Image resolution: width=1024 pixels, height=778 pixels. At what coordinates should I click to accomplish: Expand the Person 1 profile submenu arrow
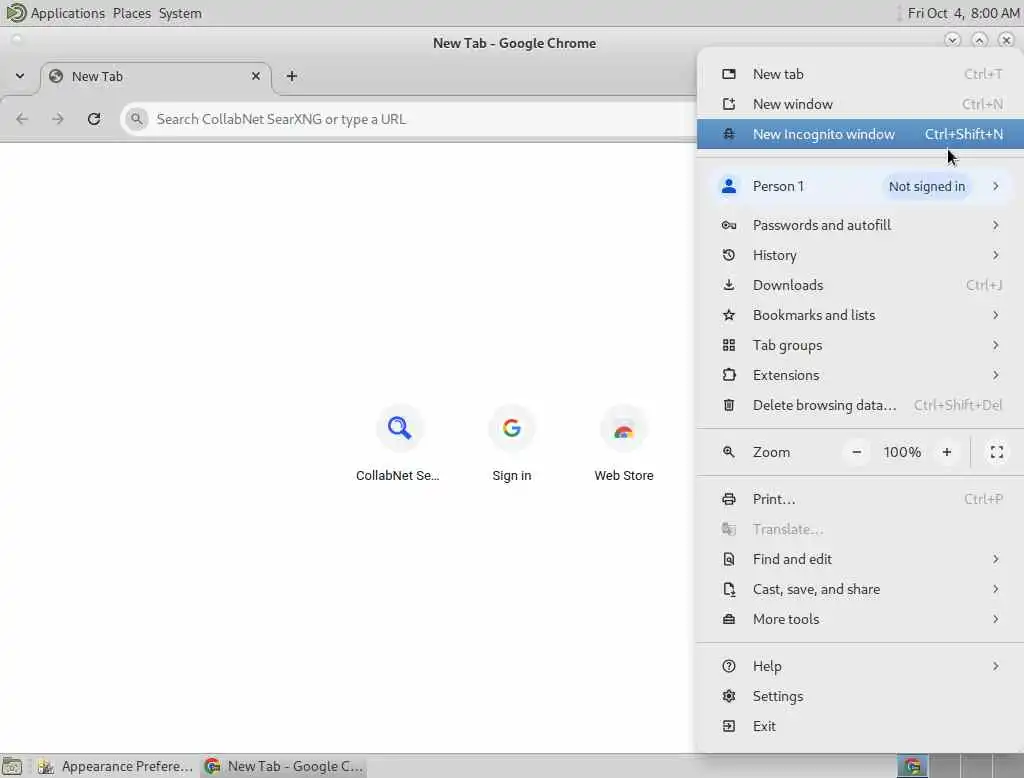click(995, 186)
